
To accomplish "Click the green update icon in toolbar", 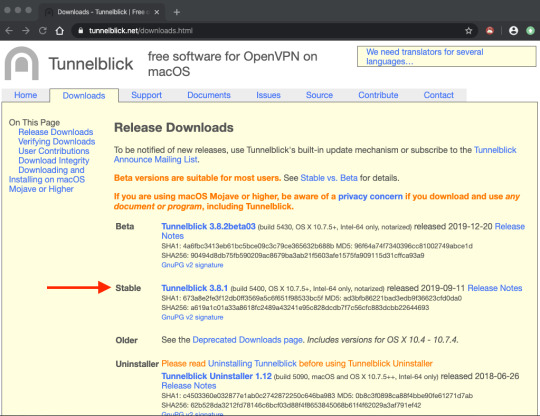I will [x=530, y=31].
